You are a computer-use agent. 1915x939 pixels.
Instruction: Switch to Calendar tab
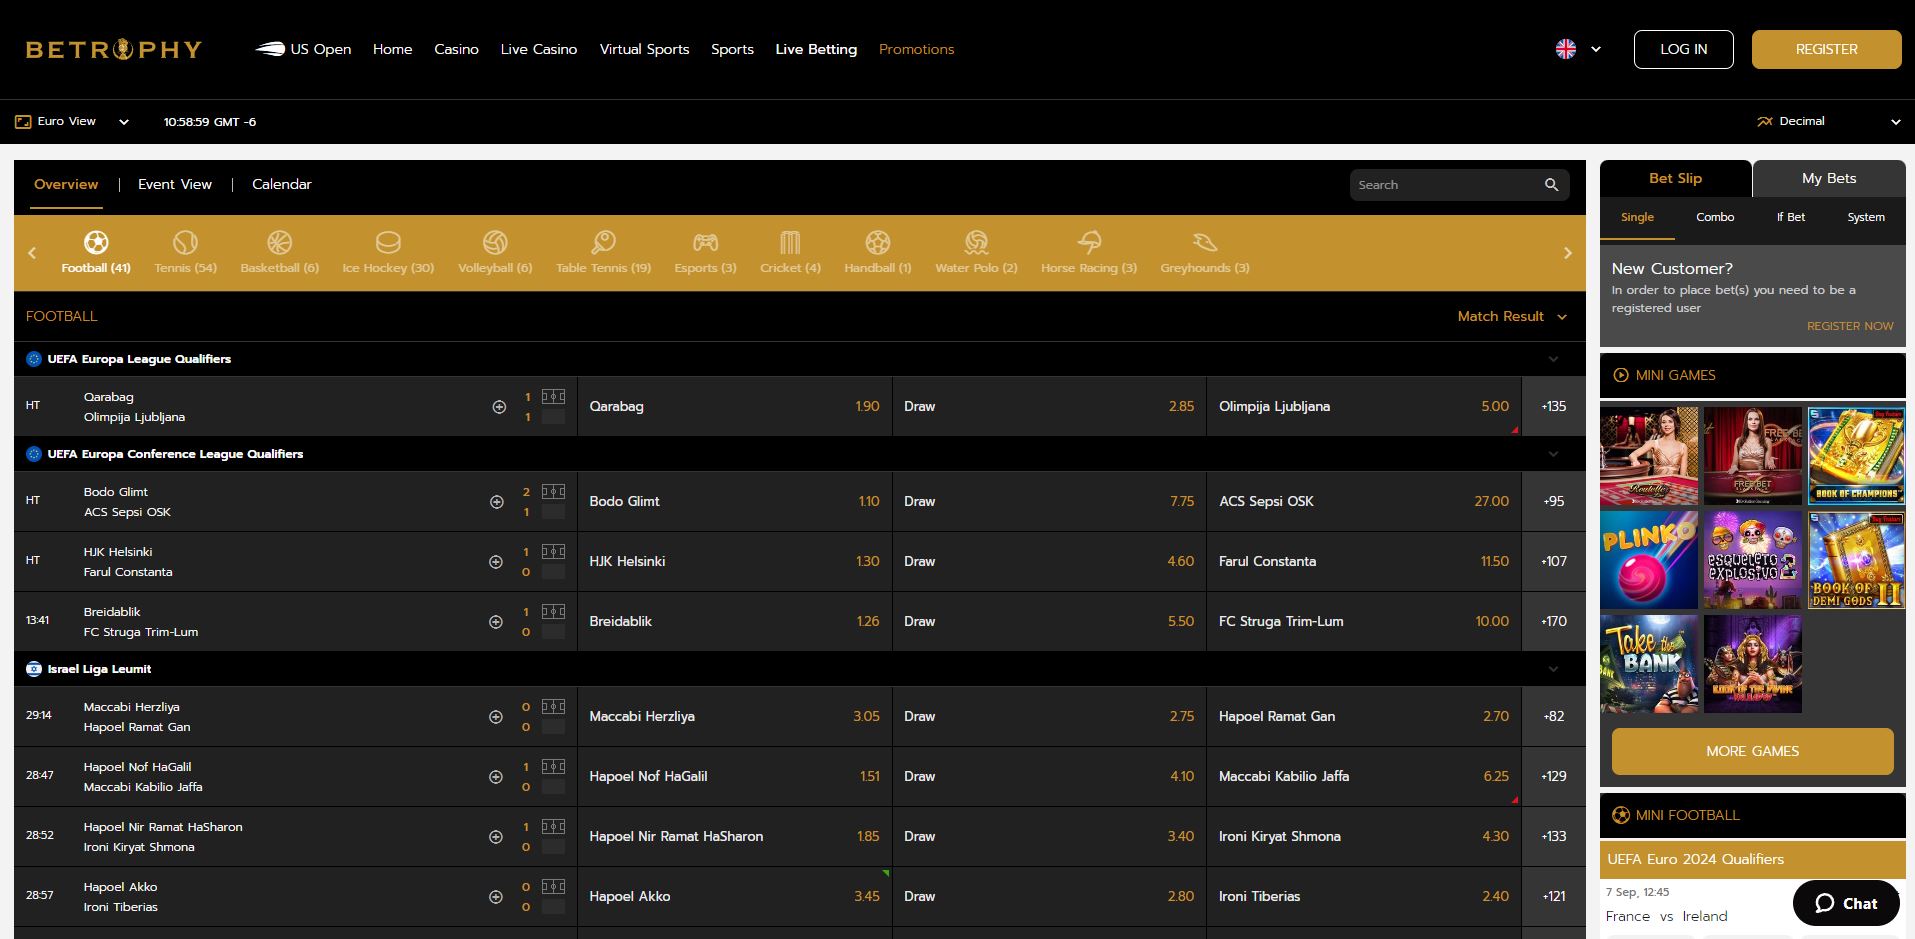pos(282,184)
